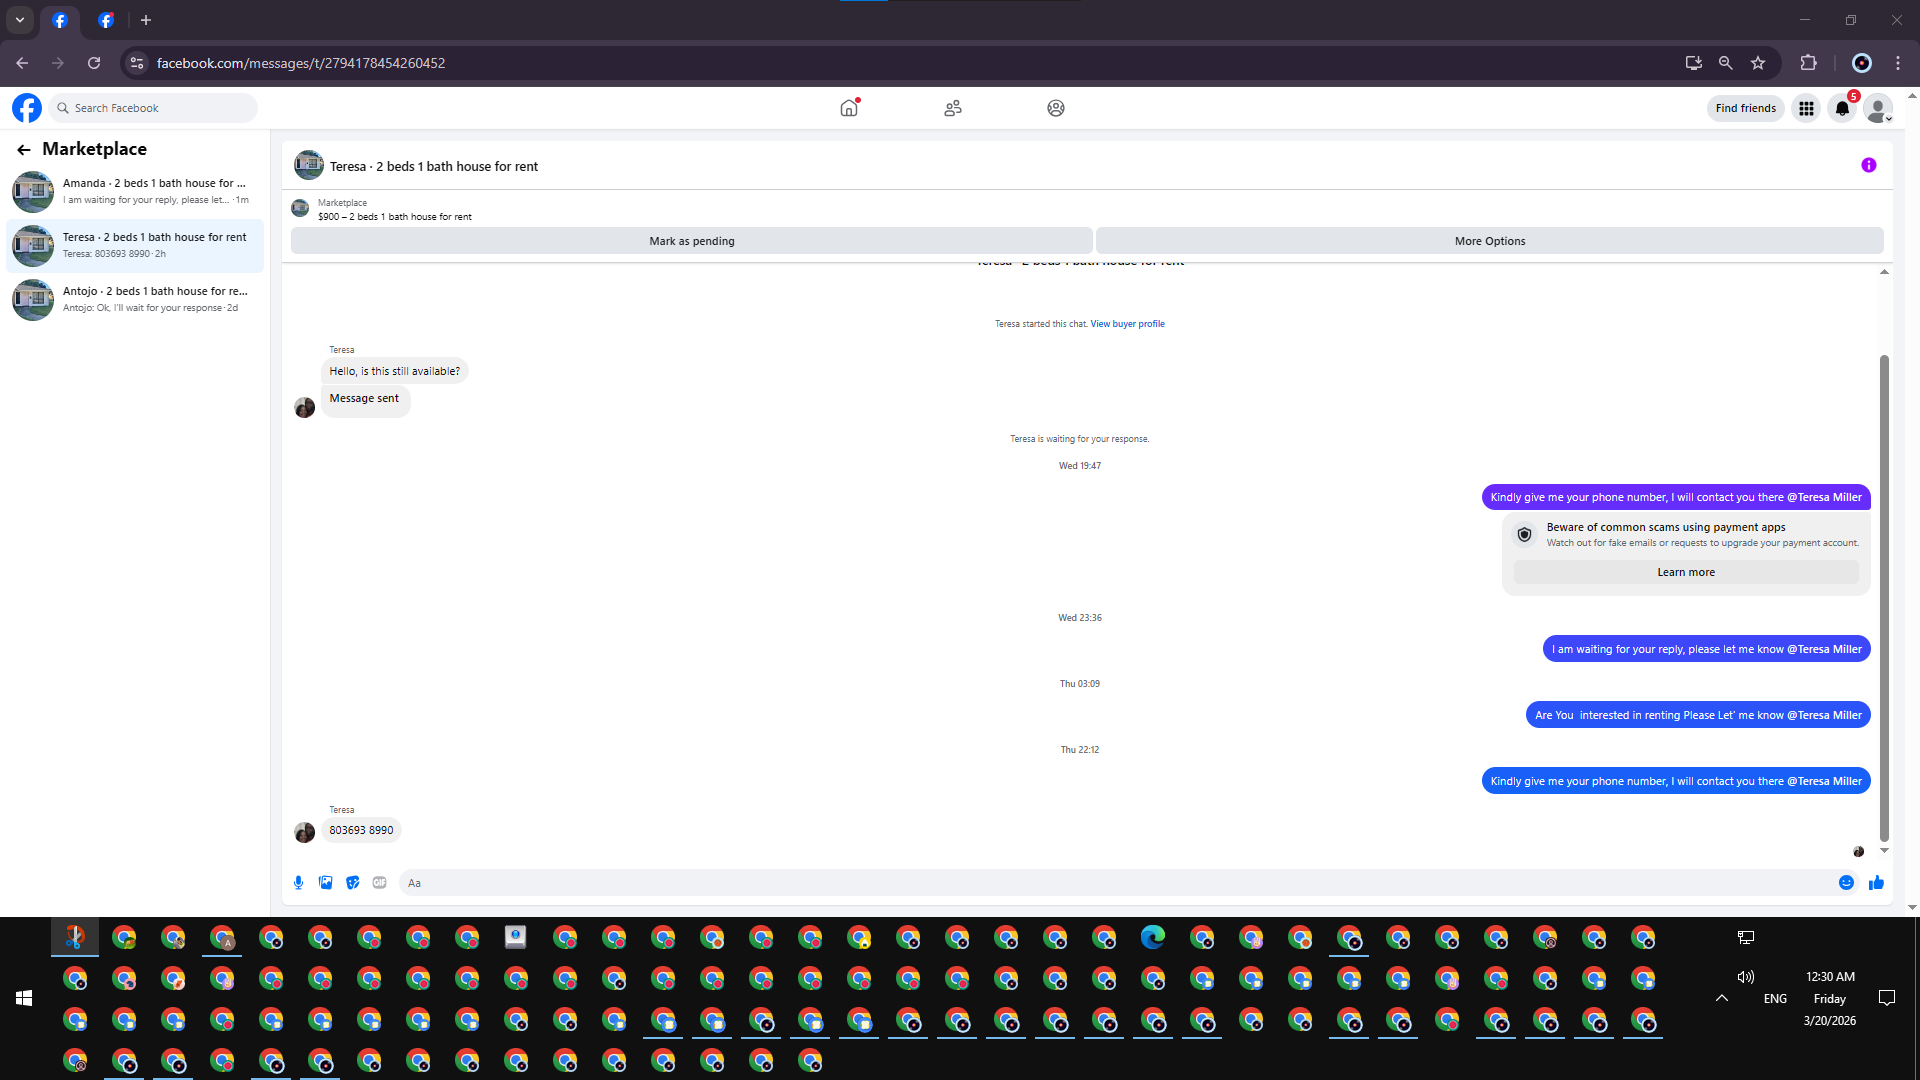Click the chat vertical scrollbar

(1884, 600)
